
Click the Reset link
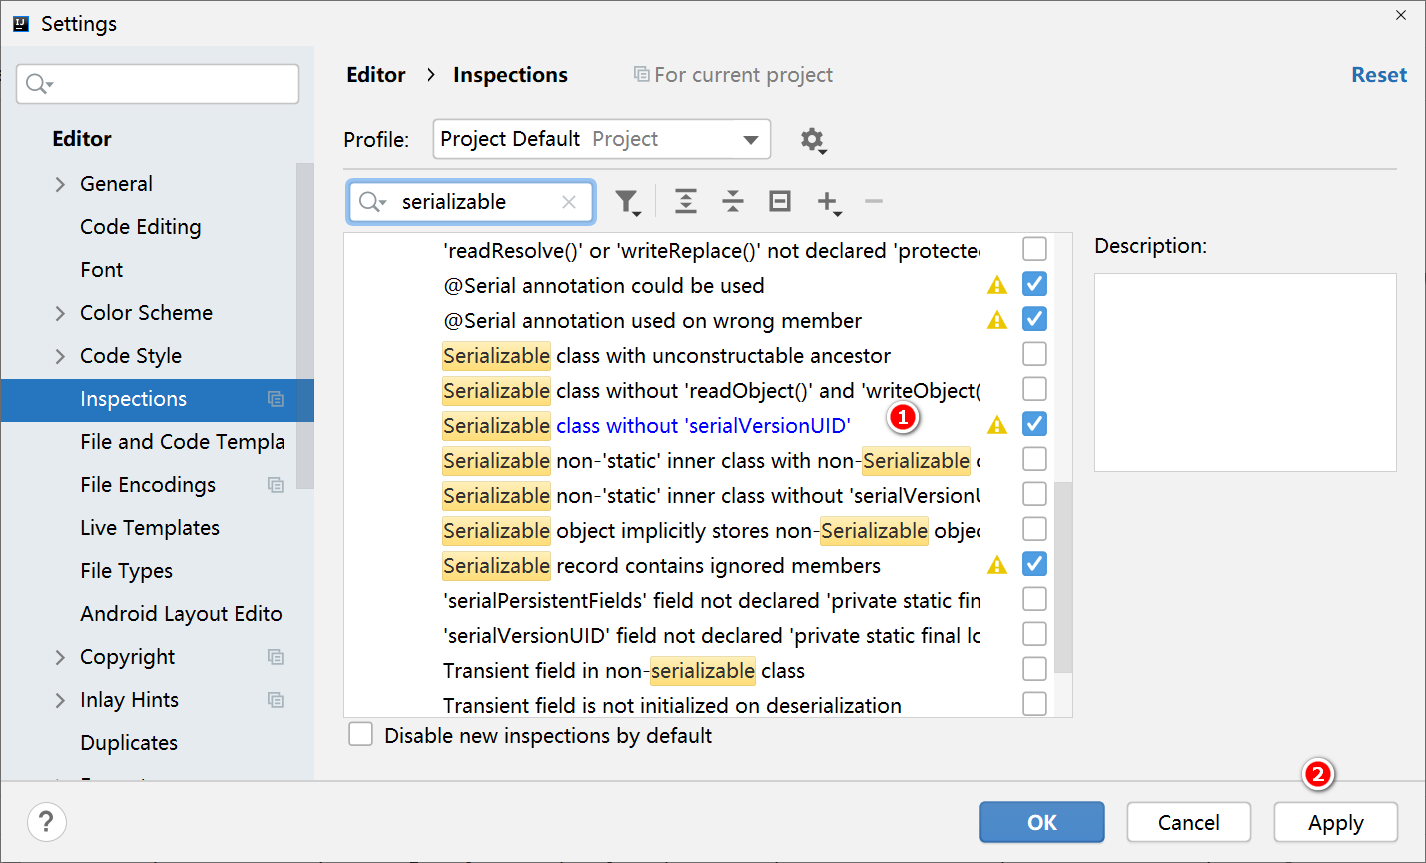(1379, 75)
